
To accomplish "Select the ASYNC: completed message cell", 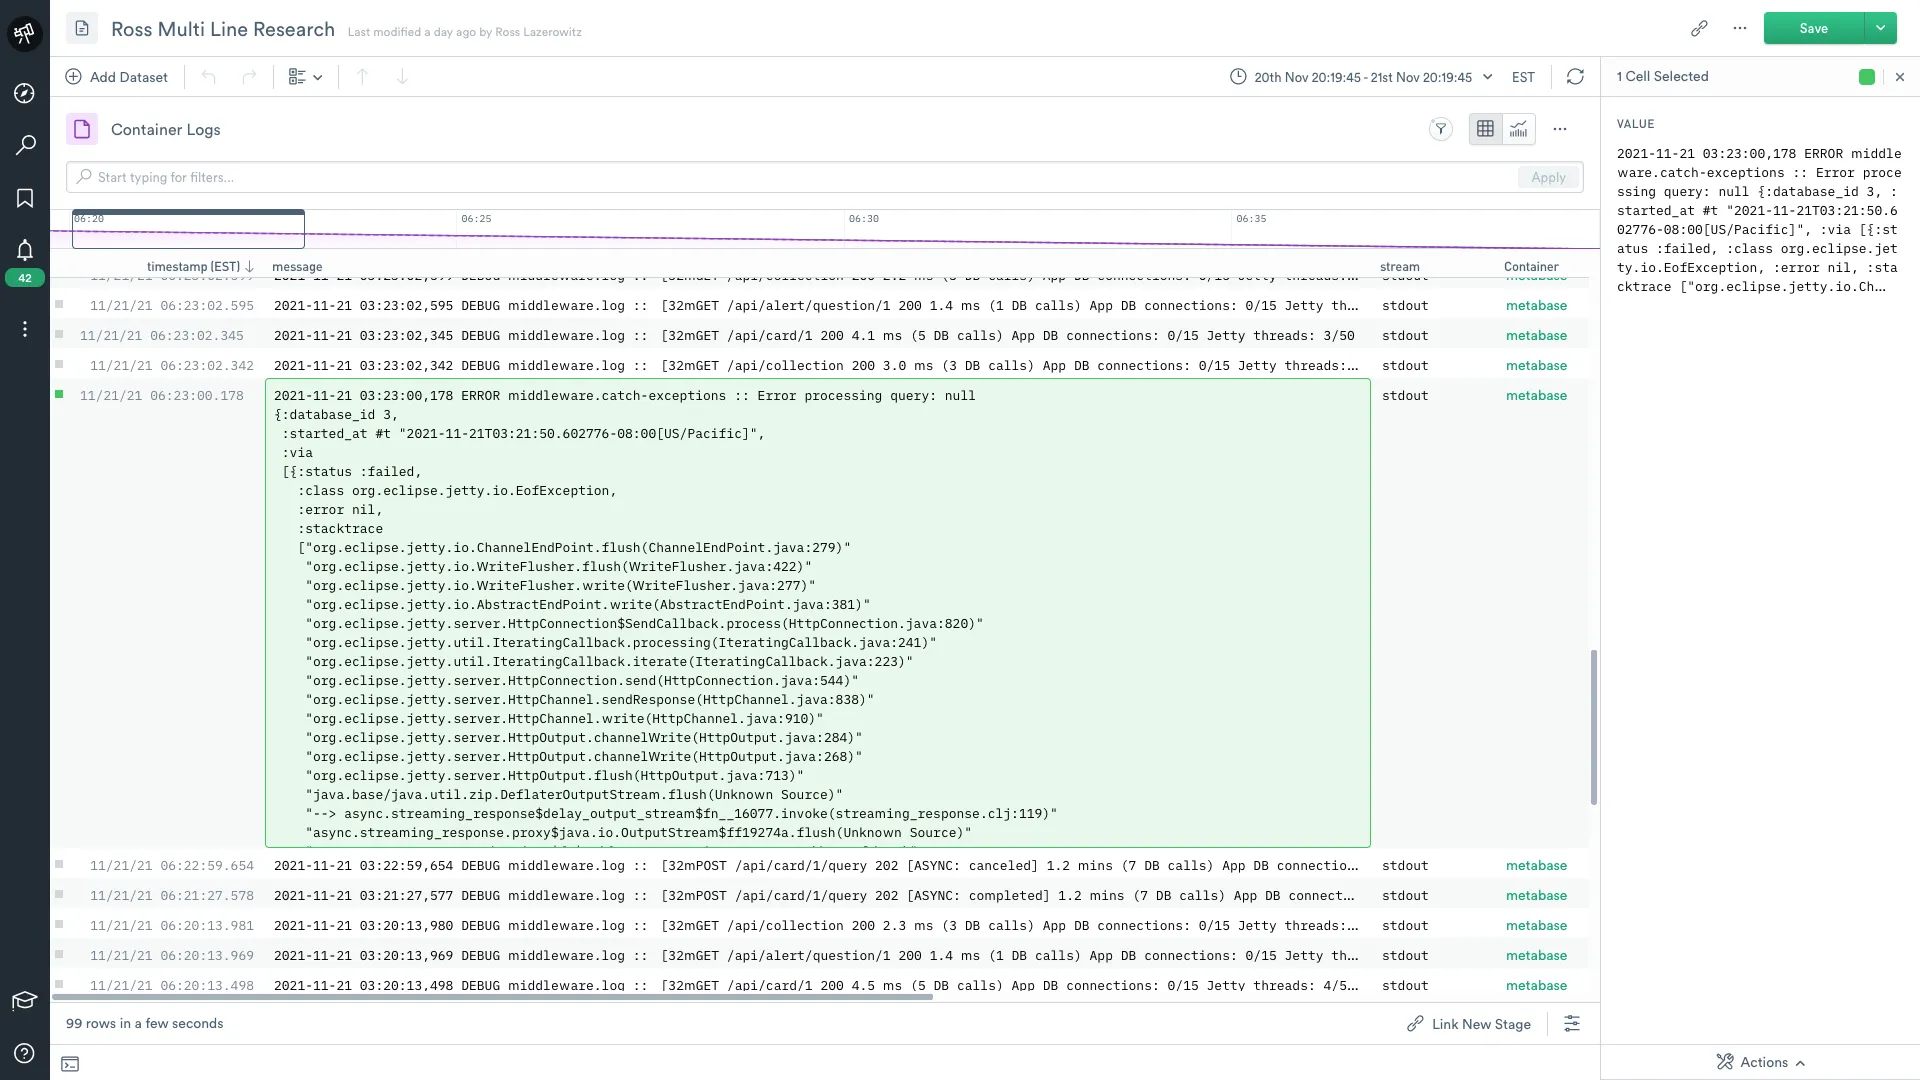I will click(x=817, y=896).
